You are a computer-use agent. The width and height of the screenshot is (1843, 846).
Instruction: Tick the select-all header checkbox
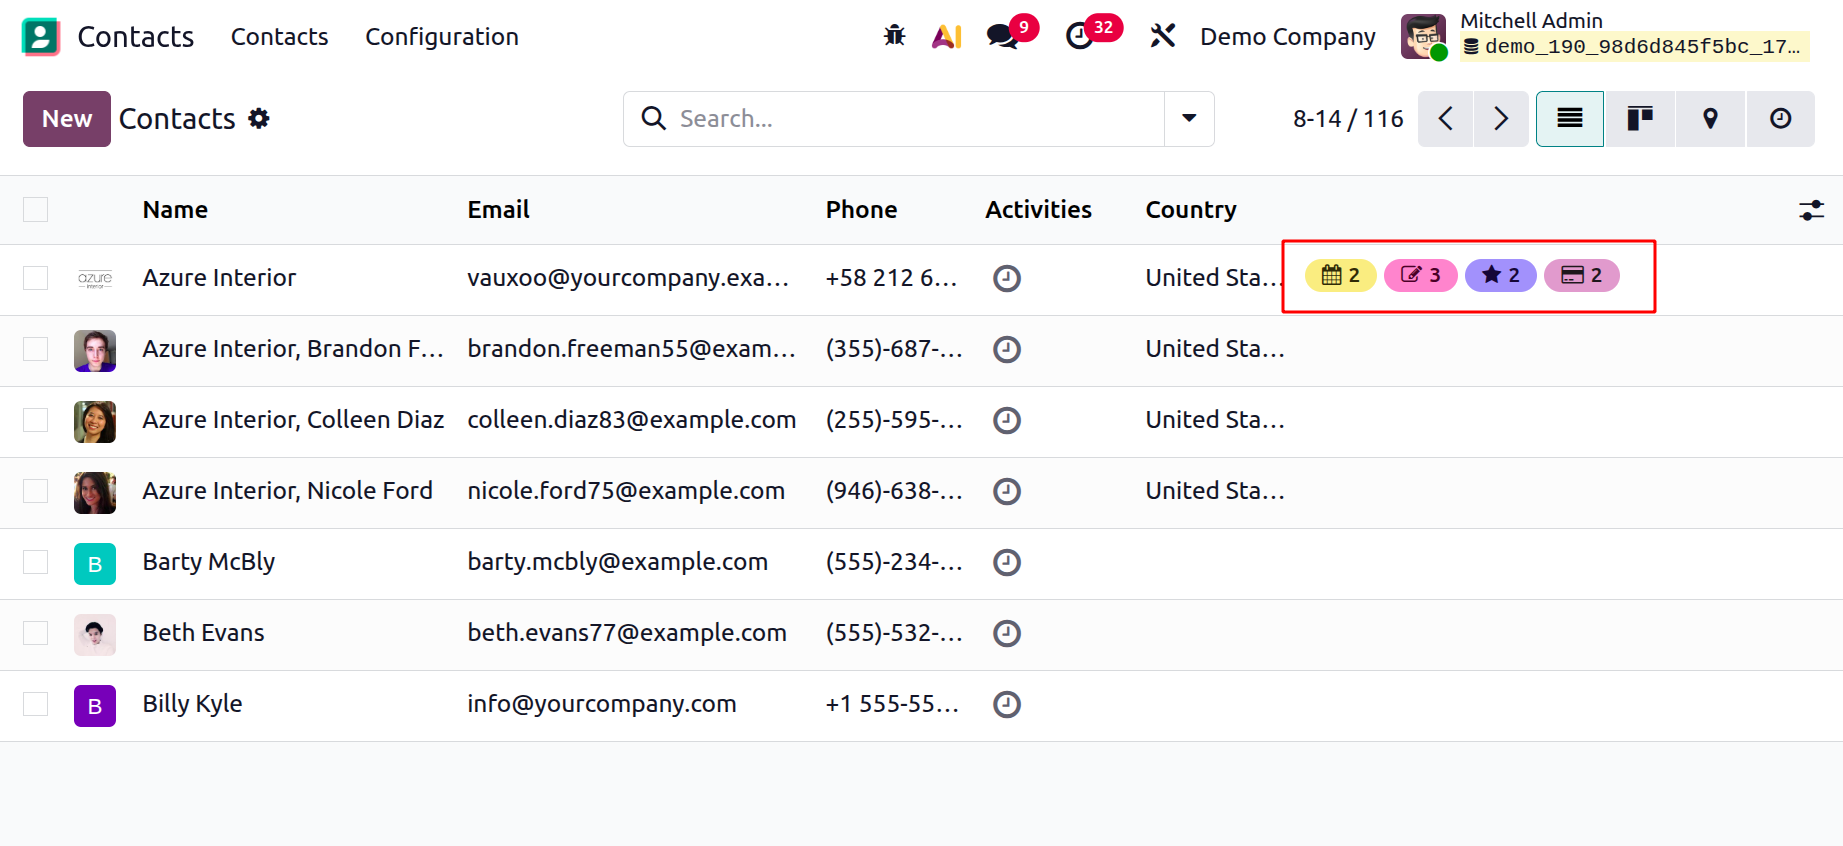tap(36, 210)
